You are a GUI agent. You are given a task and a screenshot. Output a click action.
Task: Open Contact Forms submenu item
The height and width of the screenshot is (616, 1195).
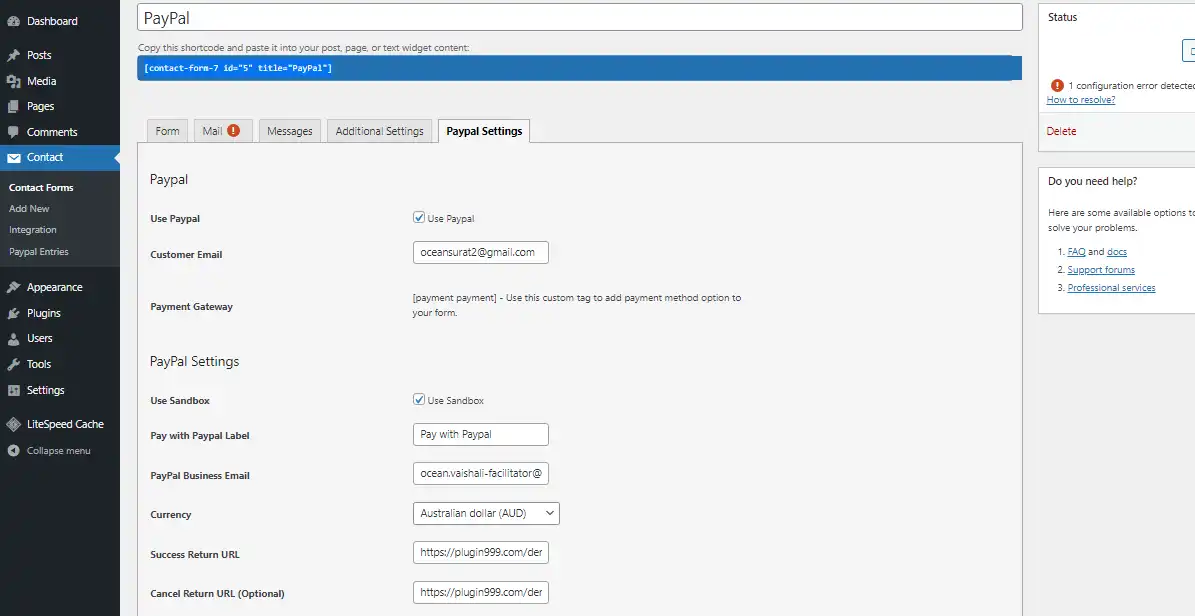41,188
